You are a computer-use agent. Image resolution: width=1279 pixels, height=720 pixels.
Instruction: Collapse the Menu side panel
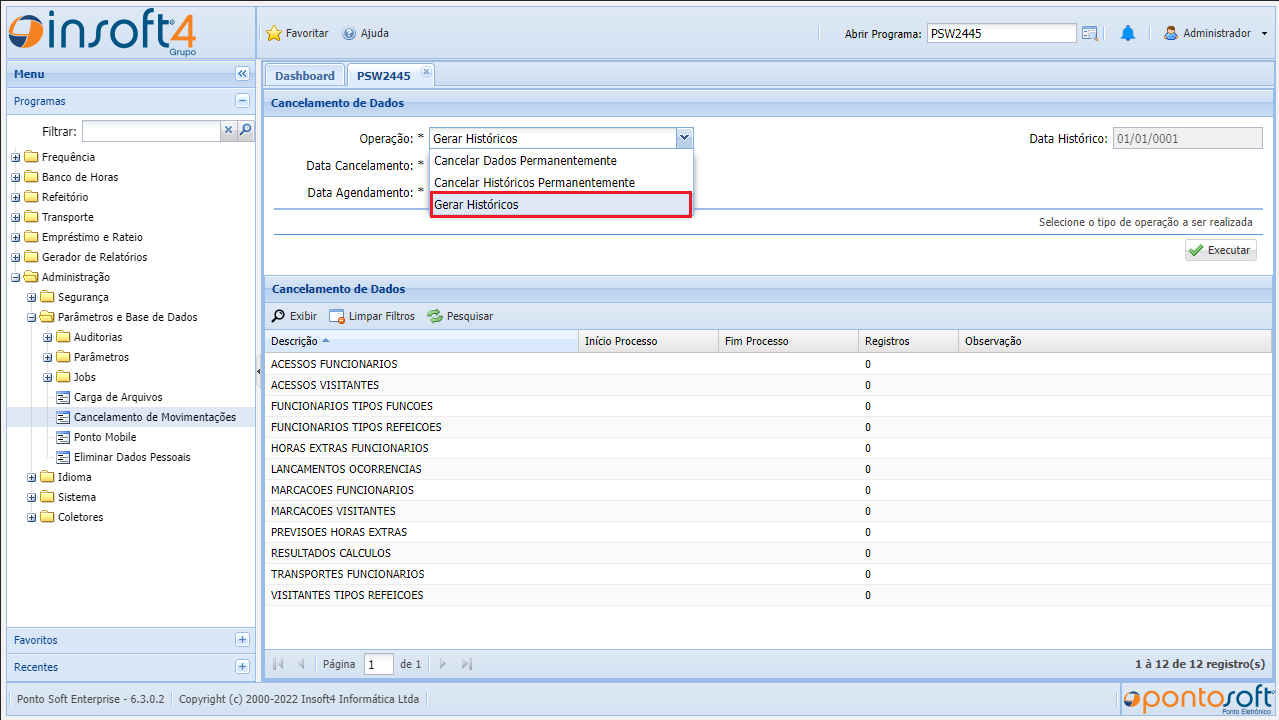click(242, 74)
